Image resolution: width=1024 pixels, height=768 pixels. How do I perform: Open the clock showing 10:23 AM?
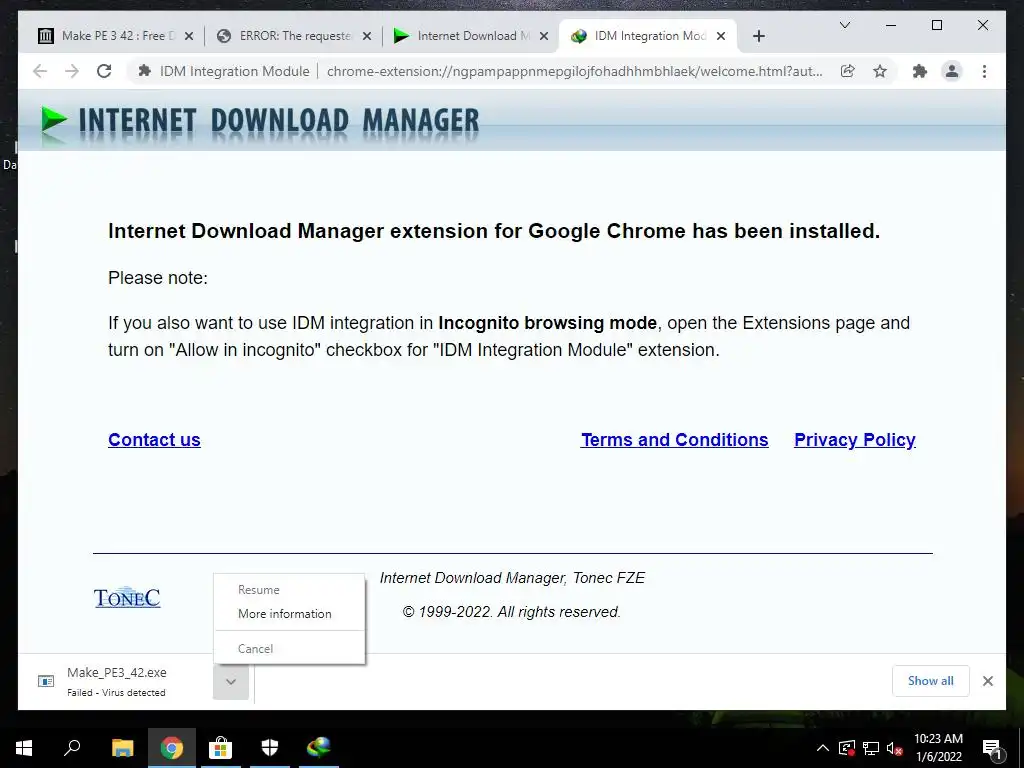(x=938, y=748)
